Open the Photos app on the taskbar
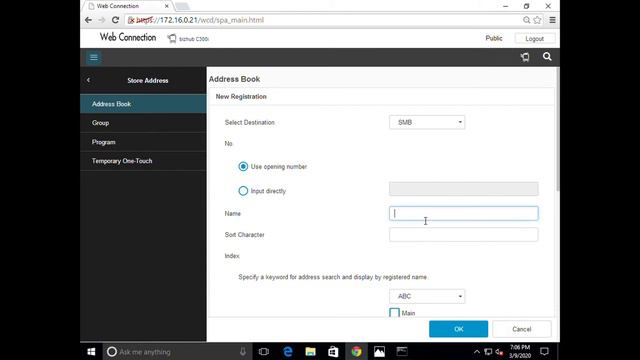 tap(379, 351)
